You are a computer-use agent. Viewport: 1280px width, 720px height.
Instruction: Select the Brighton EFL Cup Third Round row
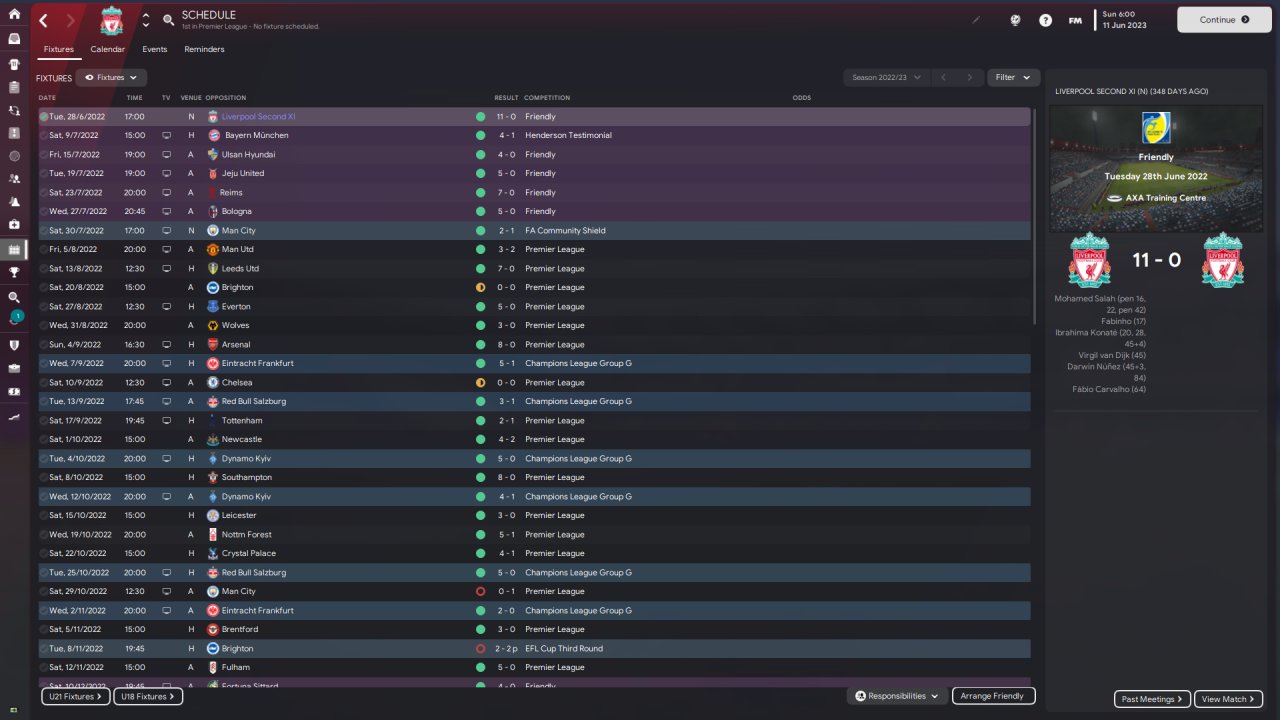point(535,648)
